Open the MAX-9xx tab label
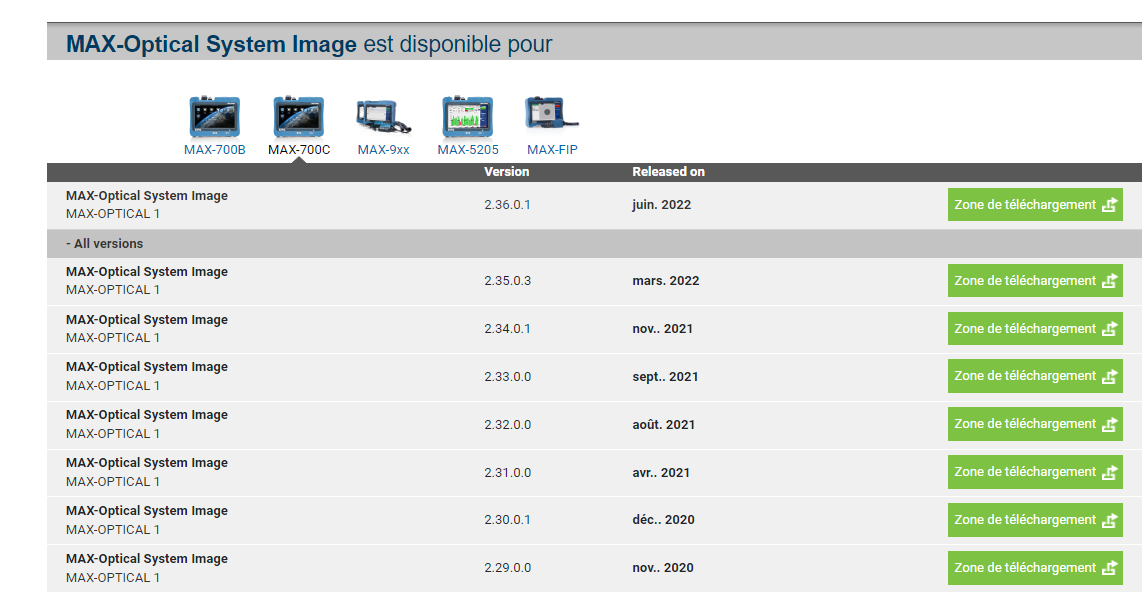Screen dimensions: 1146x592 click(384, 150)
